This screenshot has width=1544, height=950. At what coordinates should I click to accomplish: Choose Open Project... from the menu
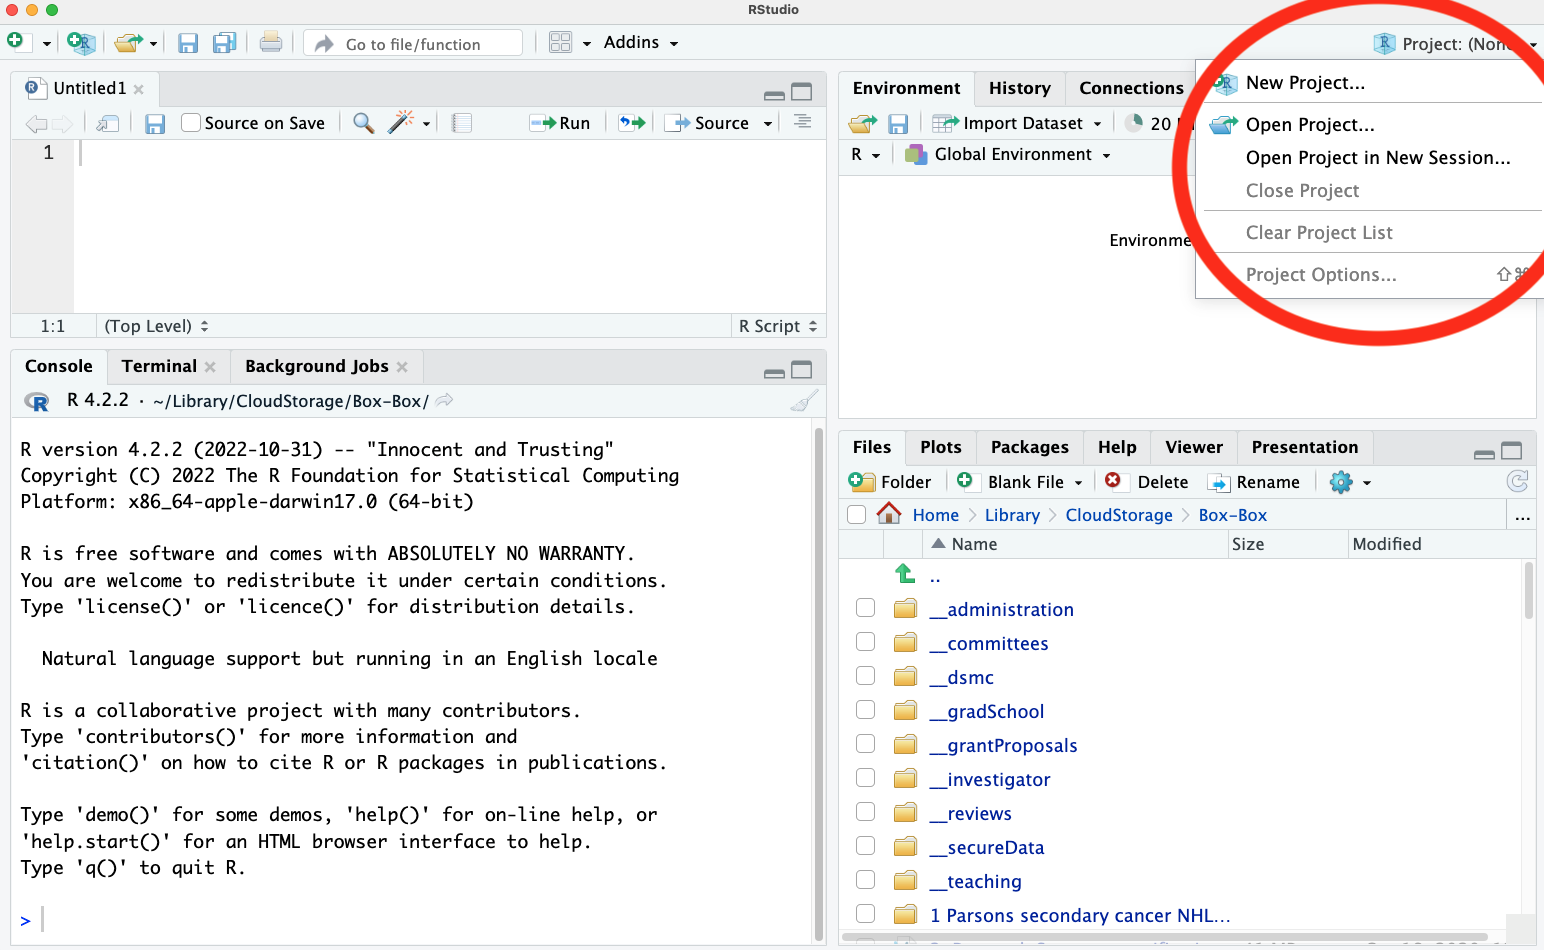(1310, 125)
